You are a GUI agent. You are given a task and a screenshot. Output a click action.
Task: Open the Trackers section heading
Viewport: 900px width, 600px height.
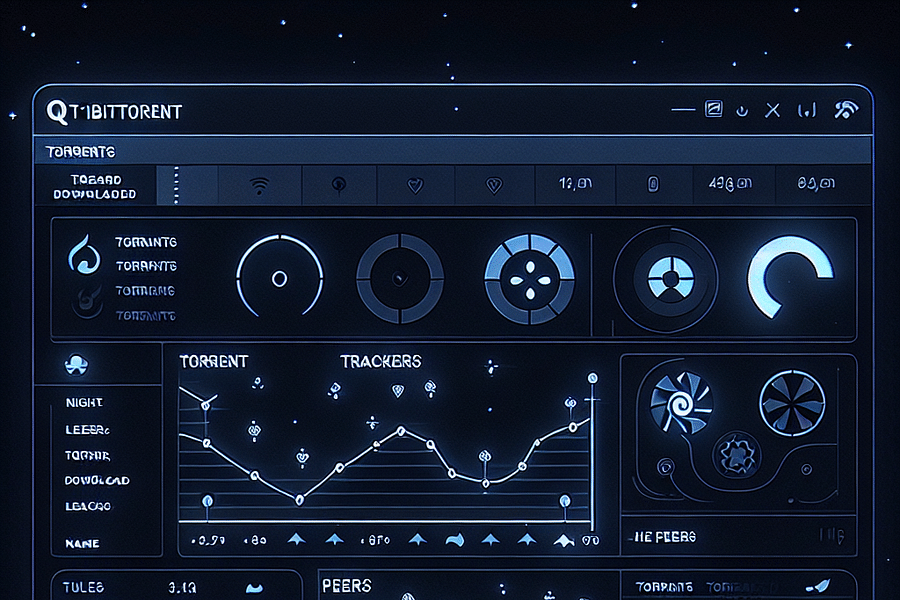coord(380,361)
